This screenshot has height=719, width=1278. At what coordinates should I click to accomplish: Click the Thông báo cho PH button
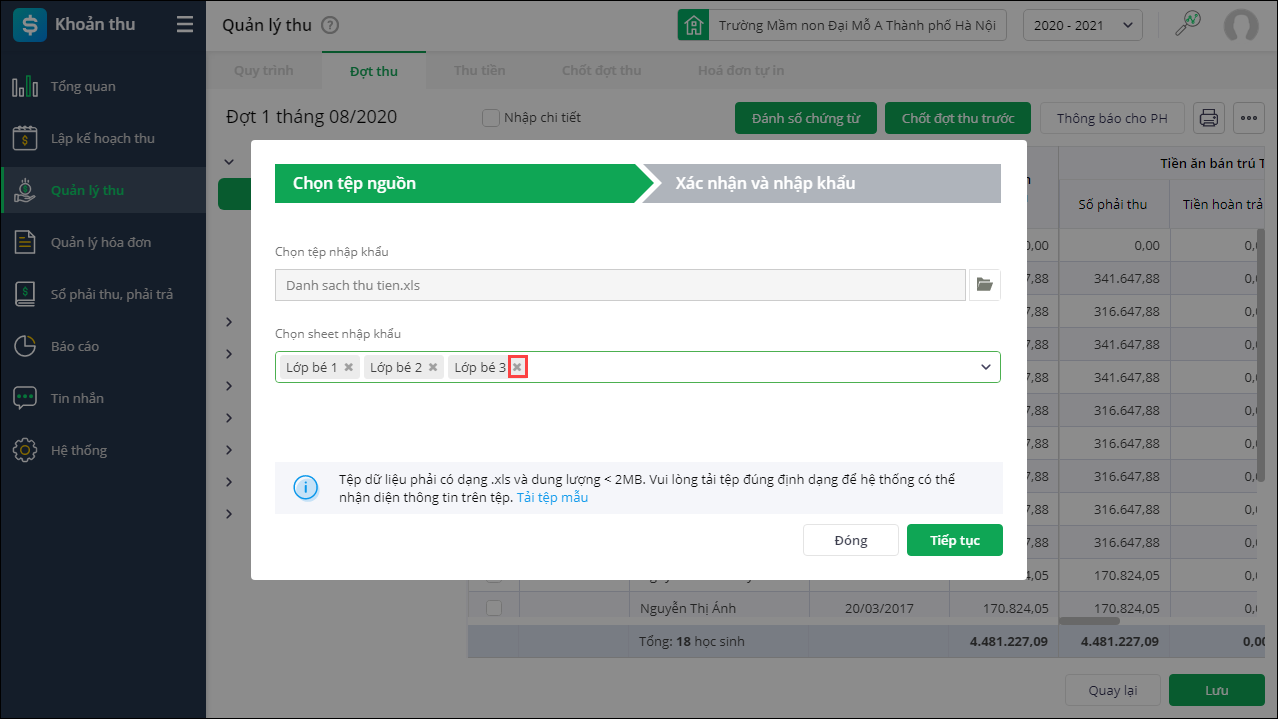[1112, 118]
